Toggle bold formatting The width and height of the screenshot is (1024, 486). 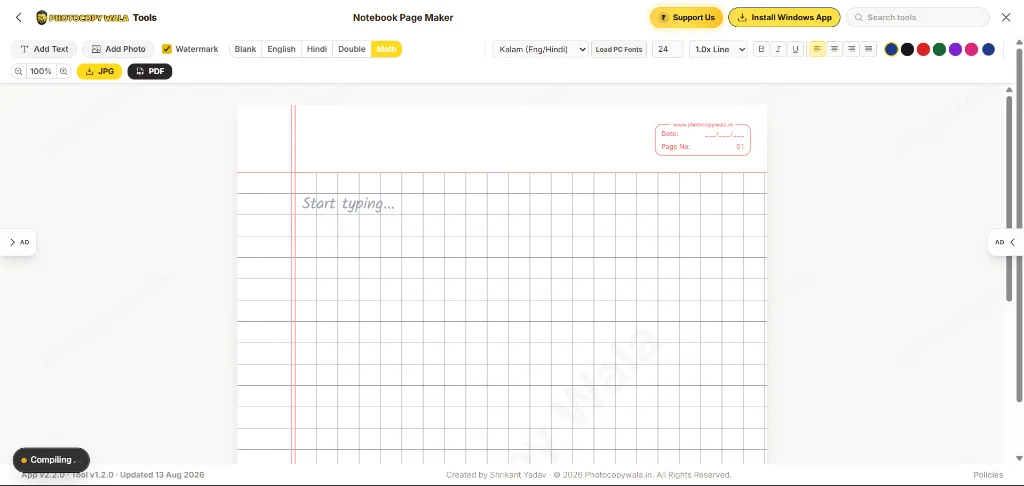coord(761,49)
